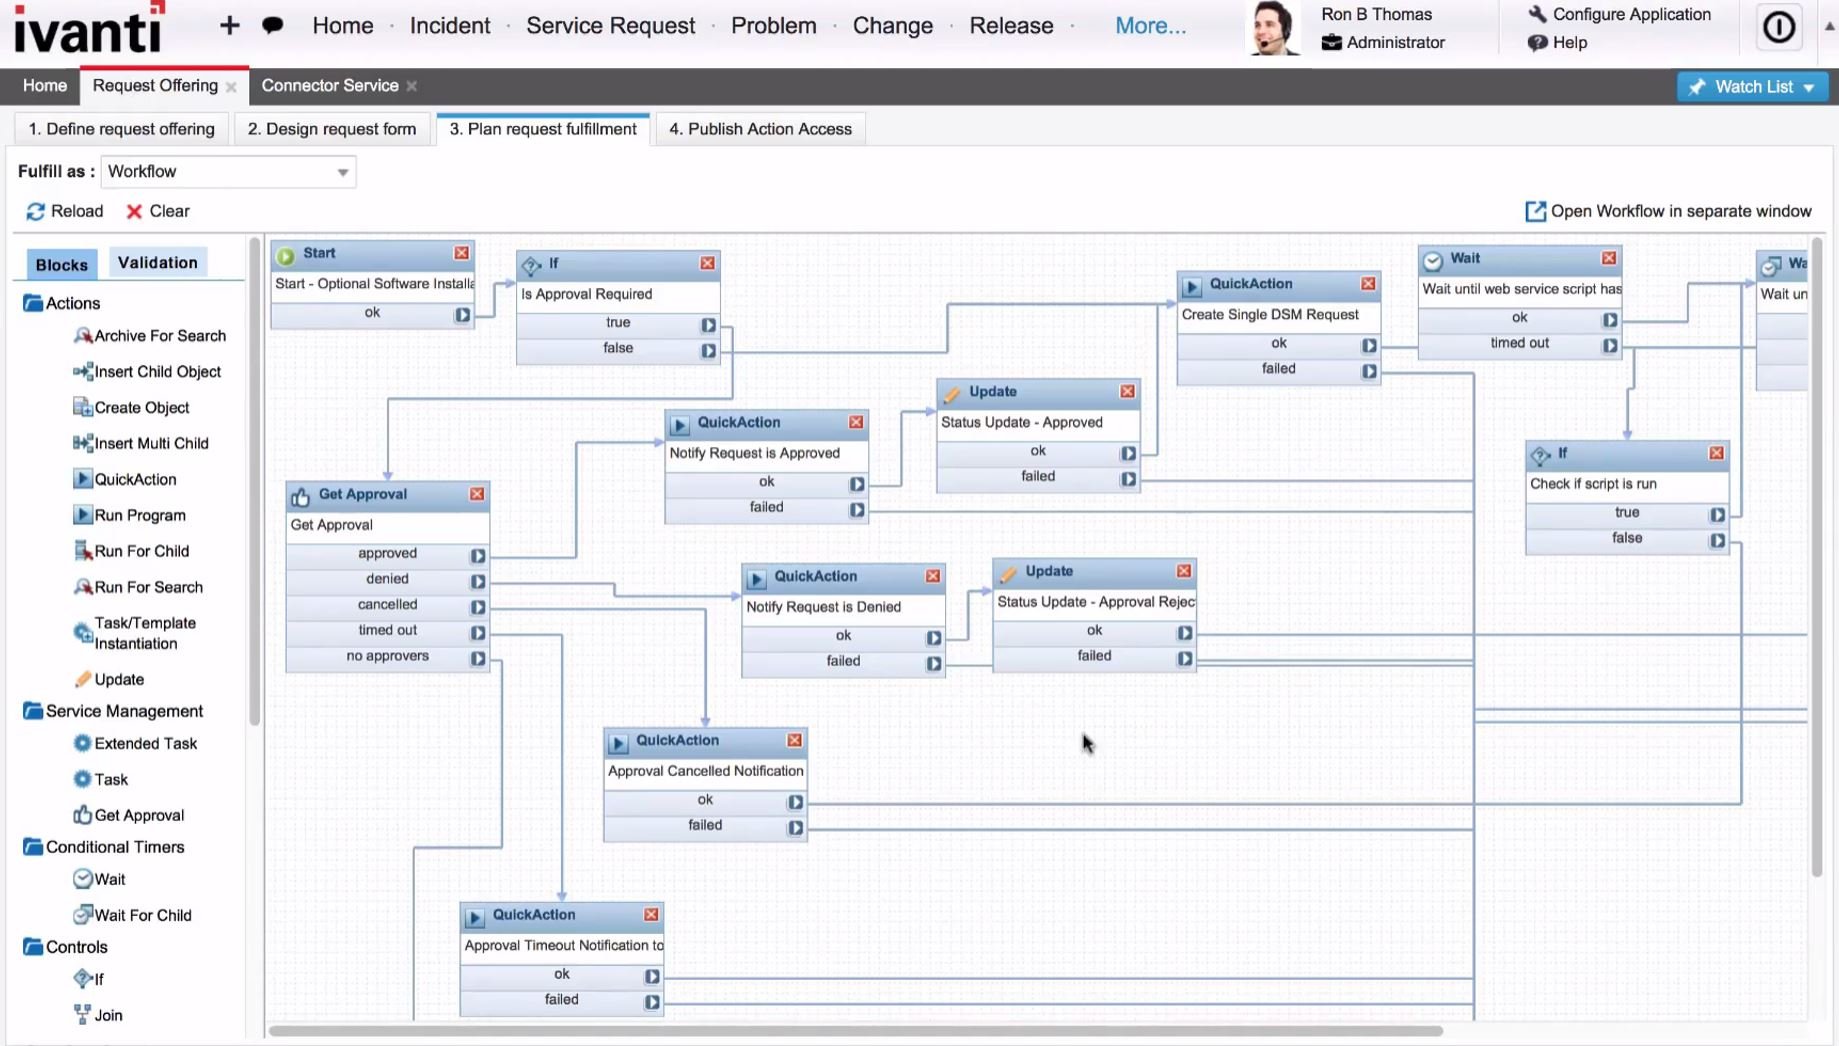Click Check if script is run false connector
Image resolution: width=1839 pixels, height=1046 pixels.
coord(1717,540)
